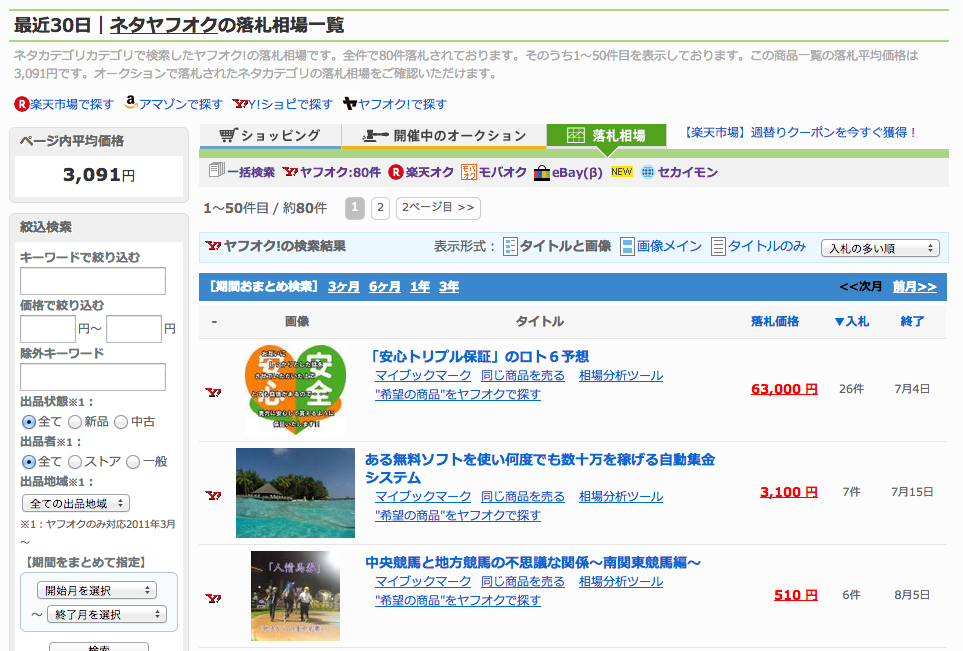
Task: Select the title-only display icon
Action: pos(718,246)
